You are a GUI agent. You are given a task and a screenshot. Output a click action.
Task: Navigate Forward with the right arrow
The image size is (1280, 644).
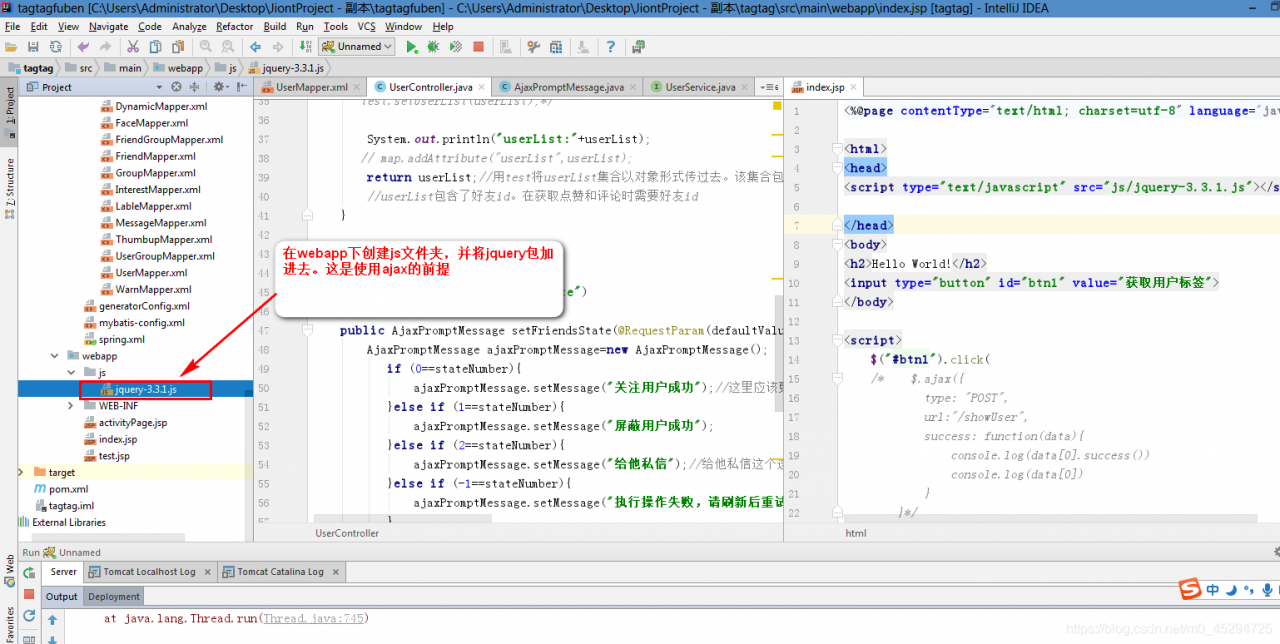click(x=278, y=46)
